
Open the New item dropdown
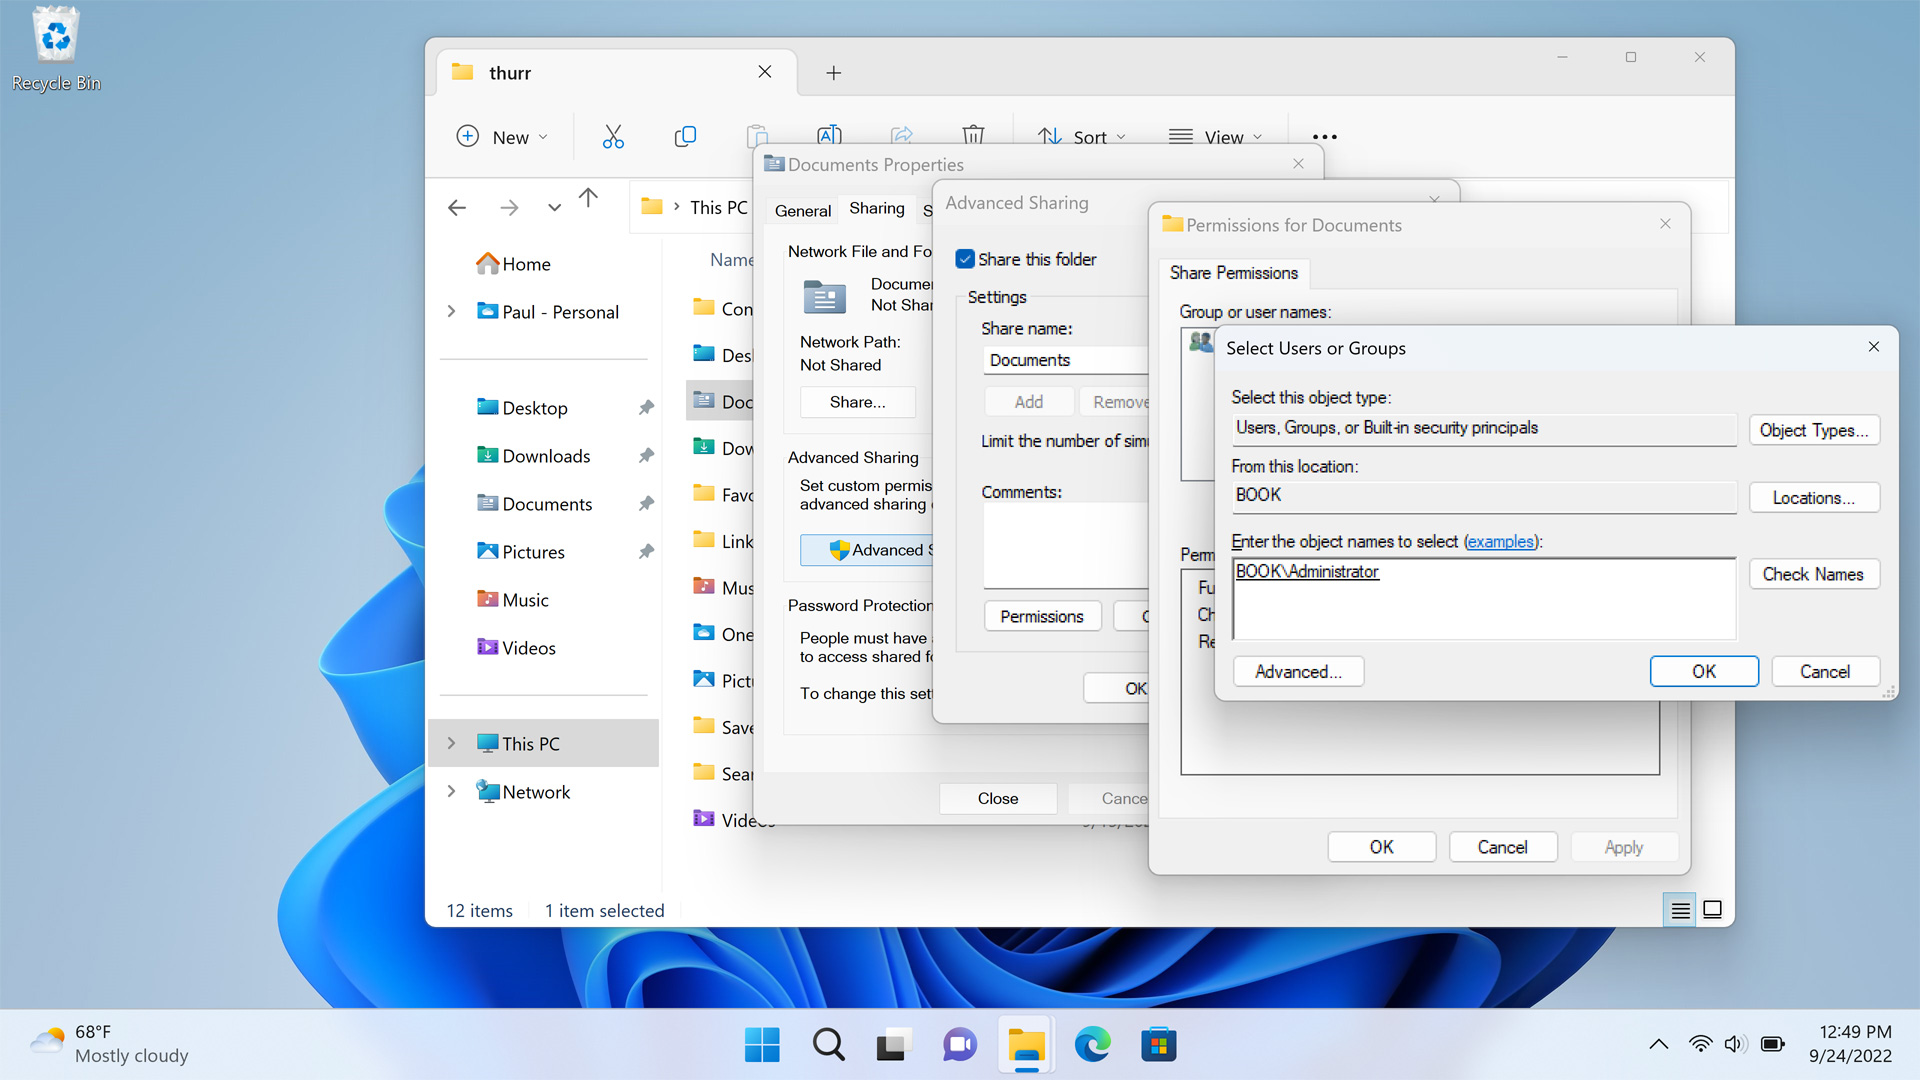pyautogui.click(x=502, y=137)
